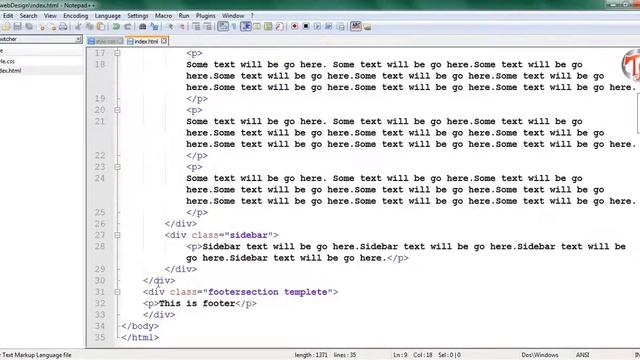Viewport: 640px width, 360px height.
Task: Click the closing </body> tag
Action: pos(140,326)
